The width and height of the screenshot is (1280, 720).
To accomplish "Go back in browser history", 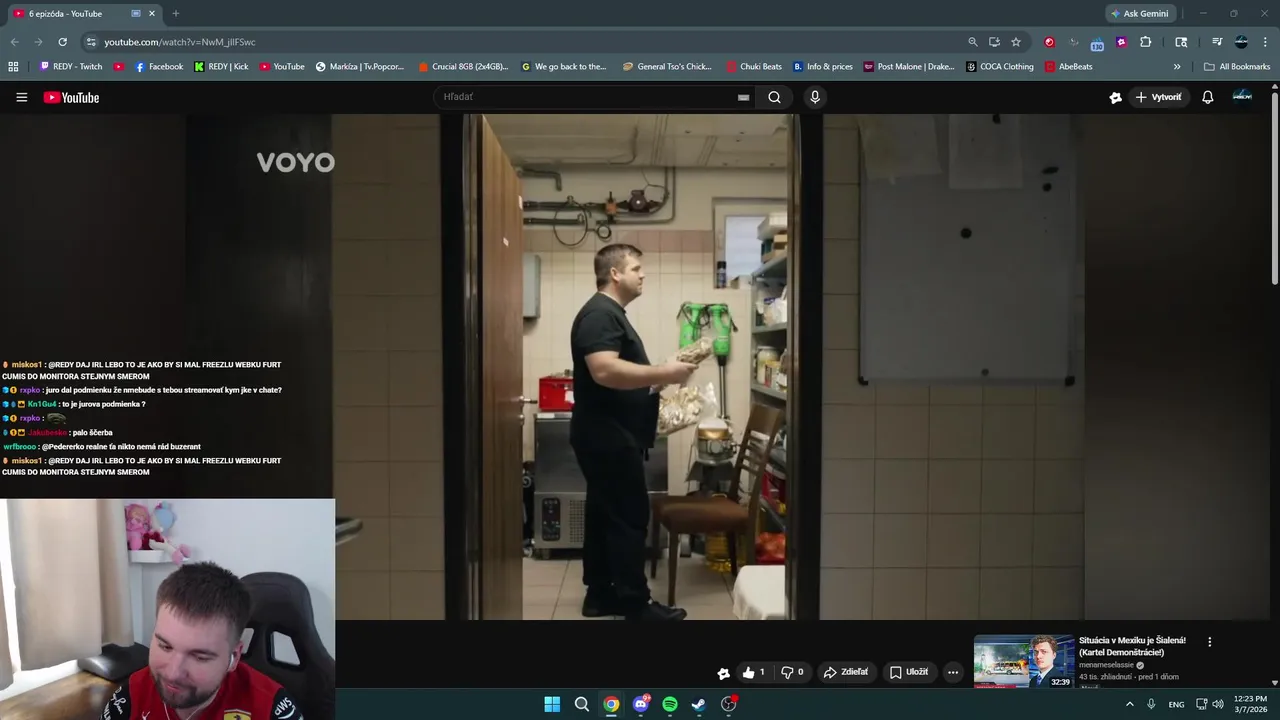I will coord(14,42).
